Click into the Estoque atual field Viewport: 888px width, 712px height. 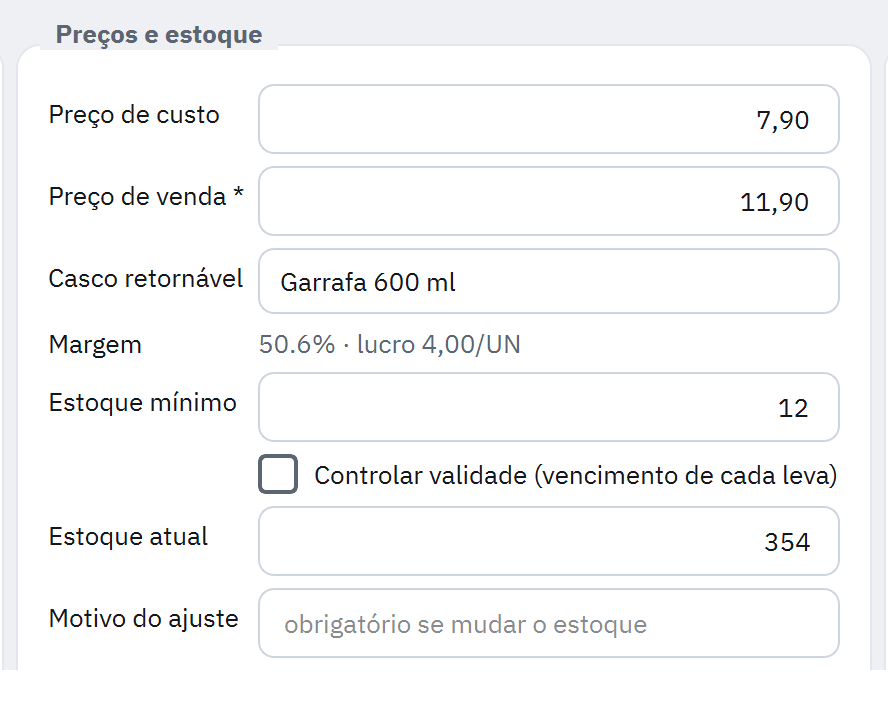[548, 541]
